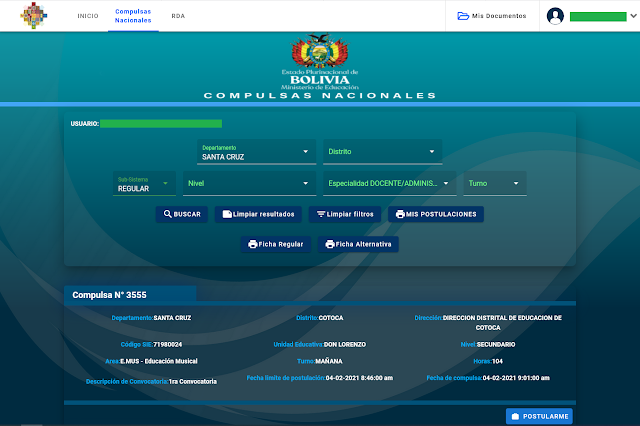Click printer icon on Ficha Alternativa
Screen dimensions: 640x426
[x=330, y=244]
